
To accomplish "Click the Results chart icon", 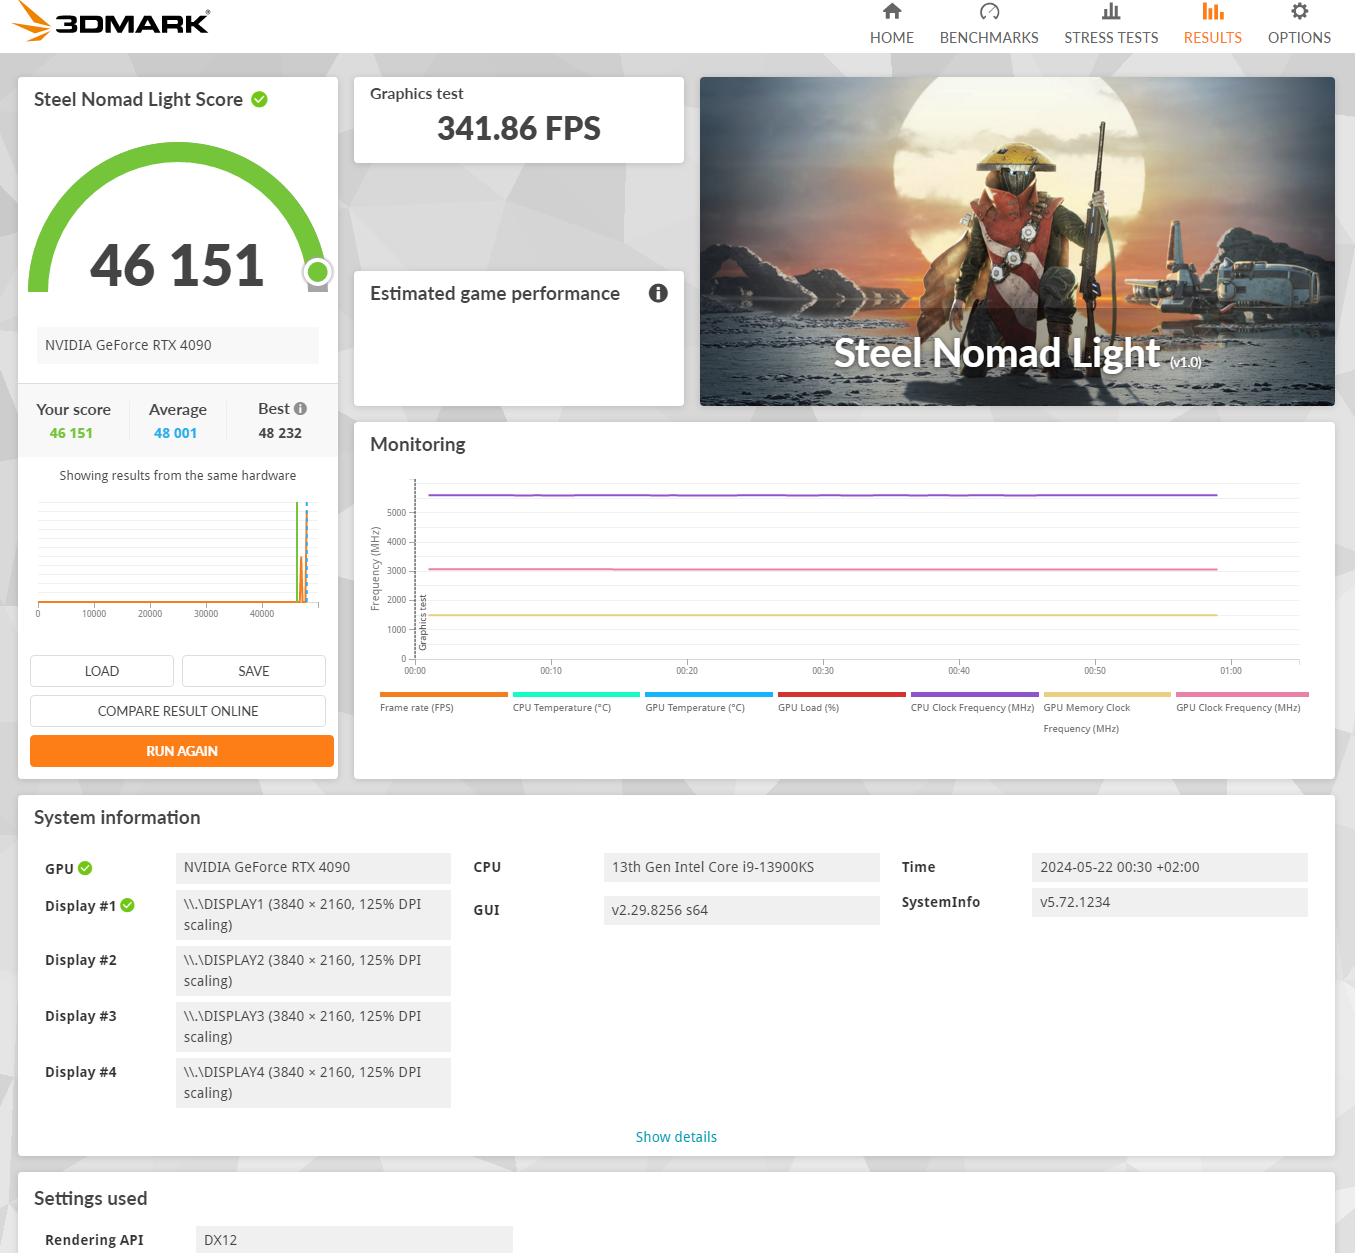I will 1213,12.
